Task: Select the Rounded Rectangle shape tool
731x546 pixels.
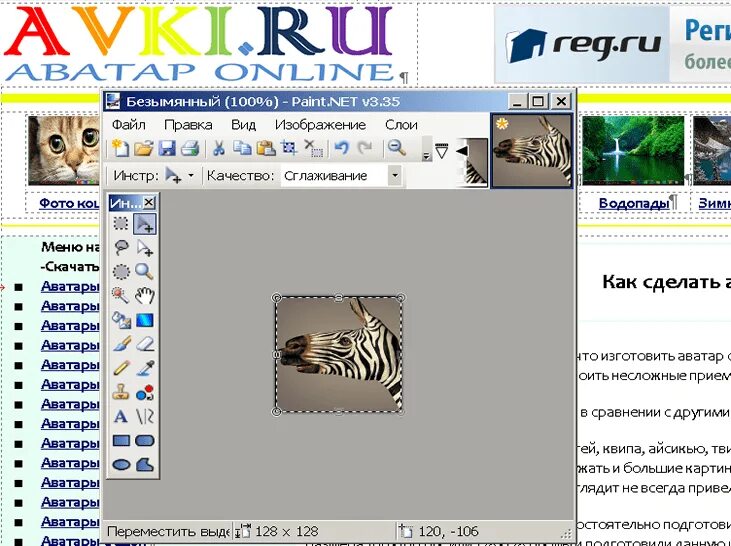Action: [145, 441]
